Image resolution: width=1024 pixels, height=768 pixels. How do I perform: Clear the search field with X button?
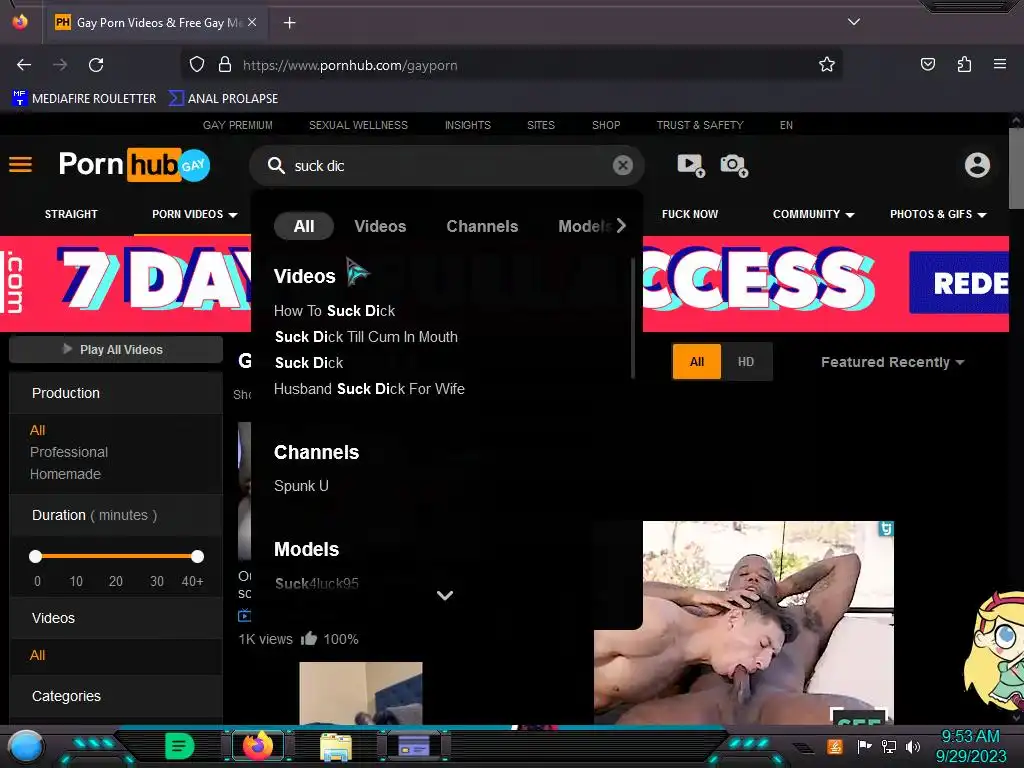[x=623, y=165]
